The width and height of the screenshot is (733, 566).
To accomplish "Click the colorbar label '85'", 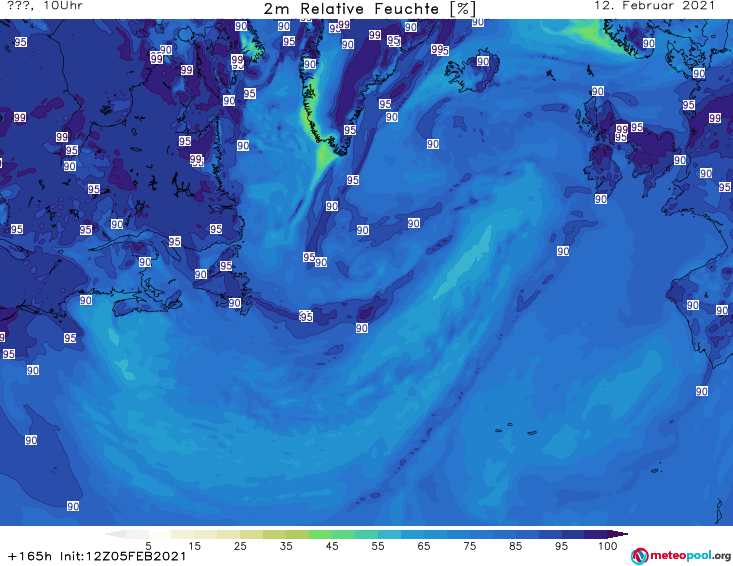I will [x=515, y=546].
